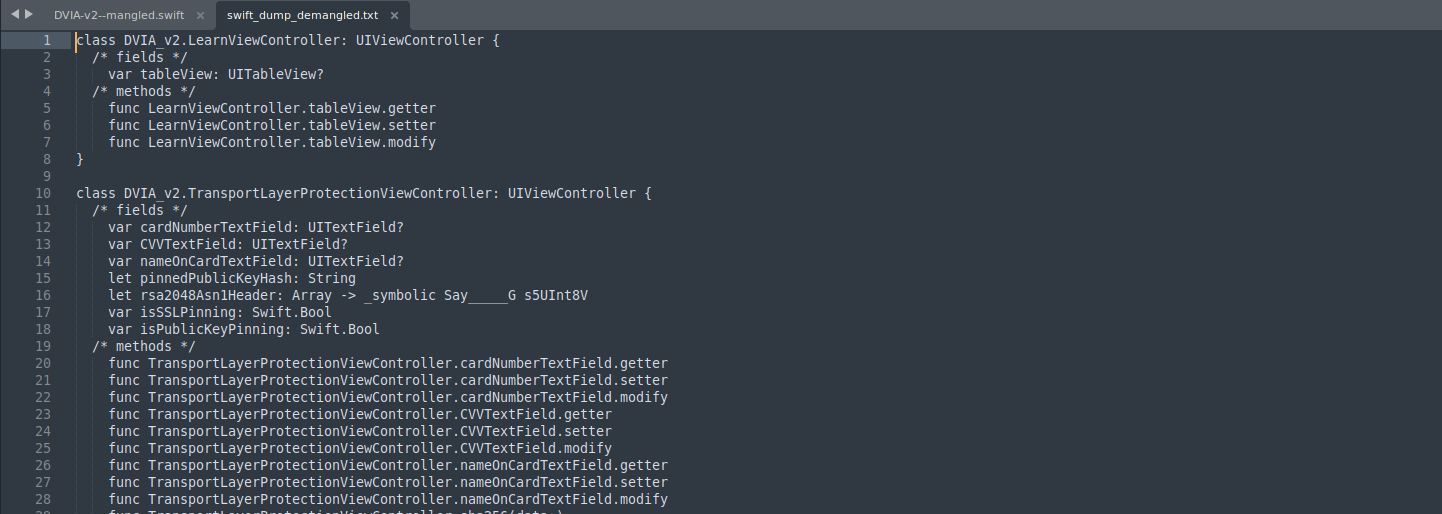
Task: Close the swift_dump_demangled.txt tab
Action: pyautogui.click(x=394, y=16)
